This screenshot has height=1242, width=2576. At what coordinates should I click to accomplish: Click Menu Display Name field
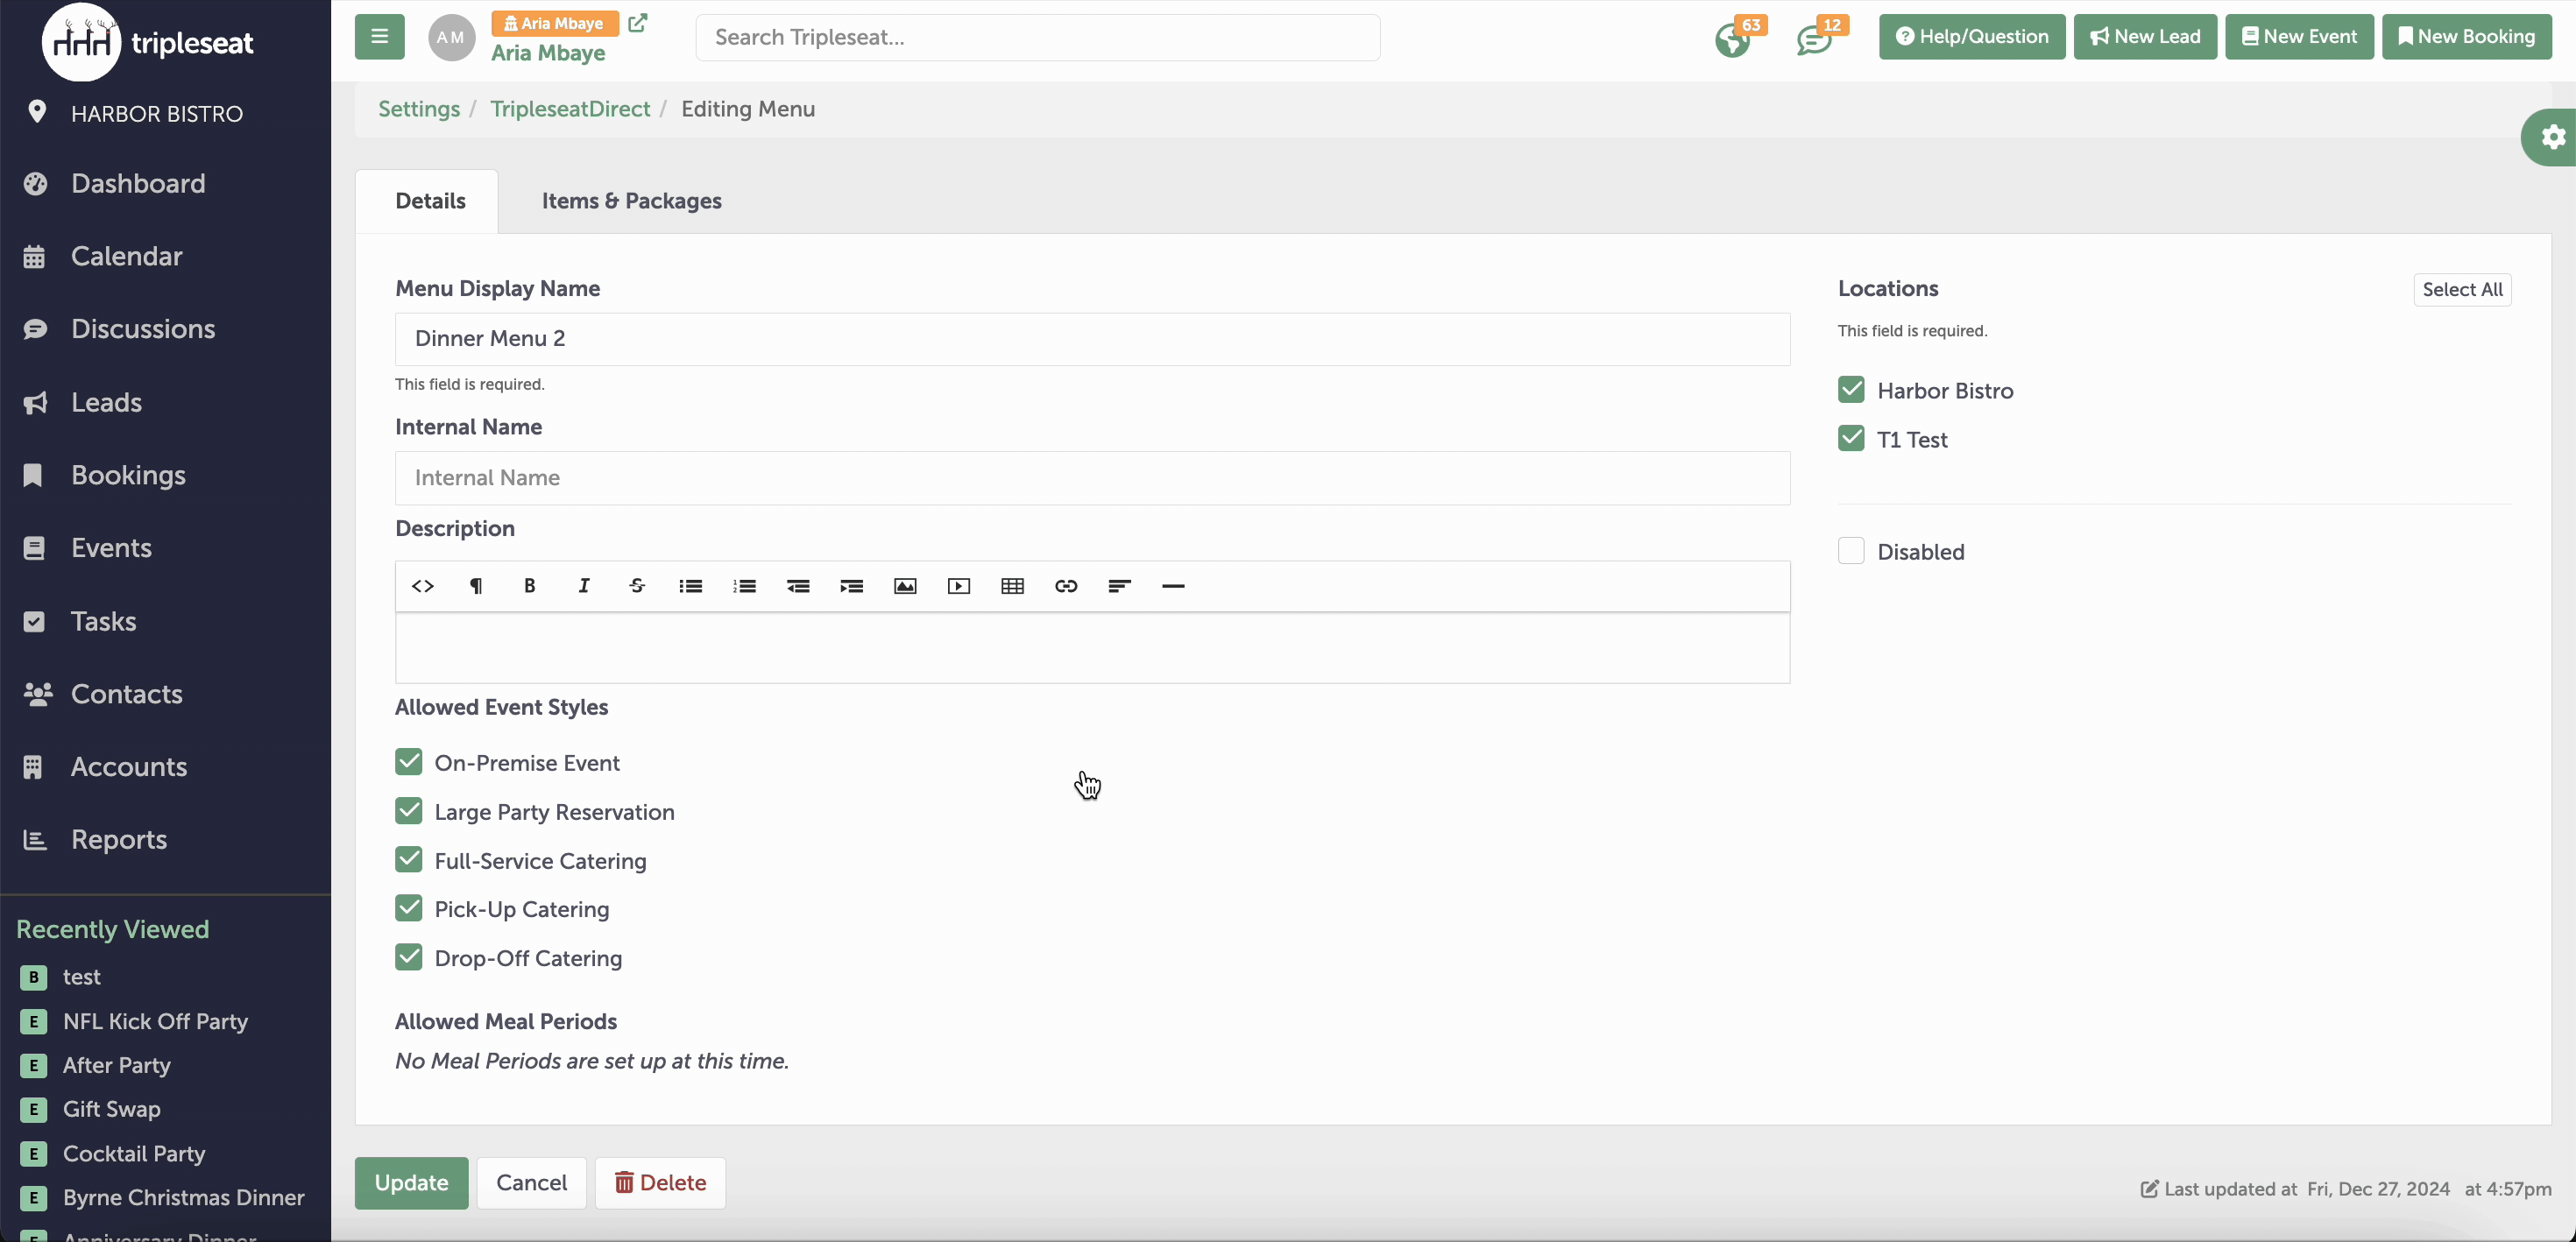(1092, 339)
